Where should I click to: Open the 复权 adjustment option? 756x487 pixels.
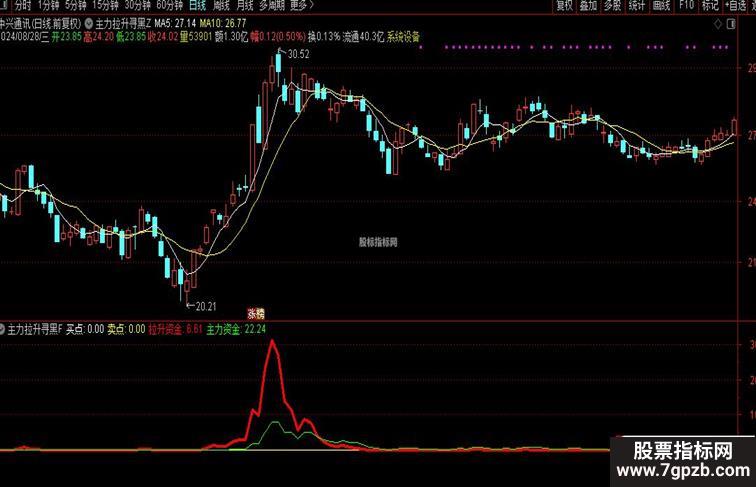(x=564, y=6)
